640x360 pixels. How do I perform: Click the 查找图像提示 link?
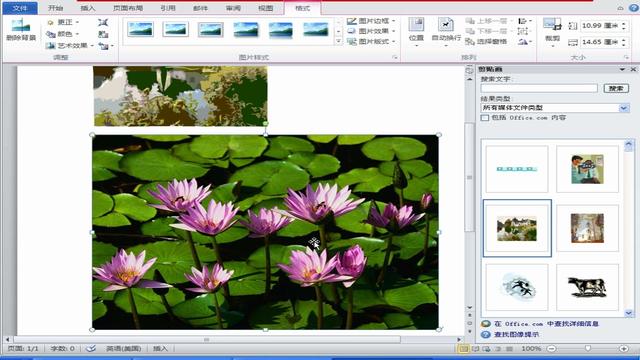coord(516,334)
